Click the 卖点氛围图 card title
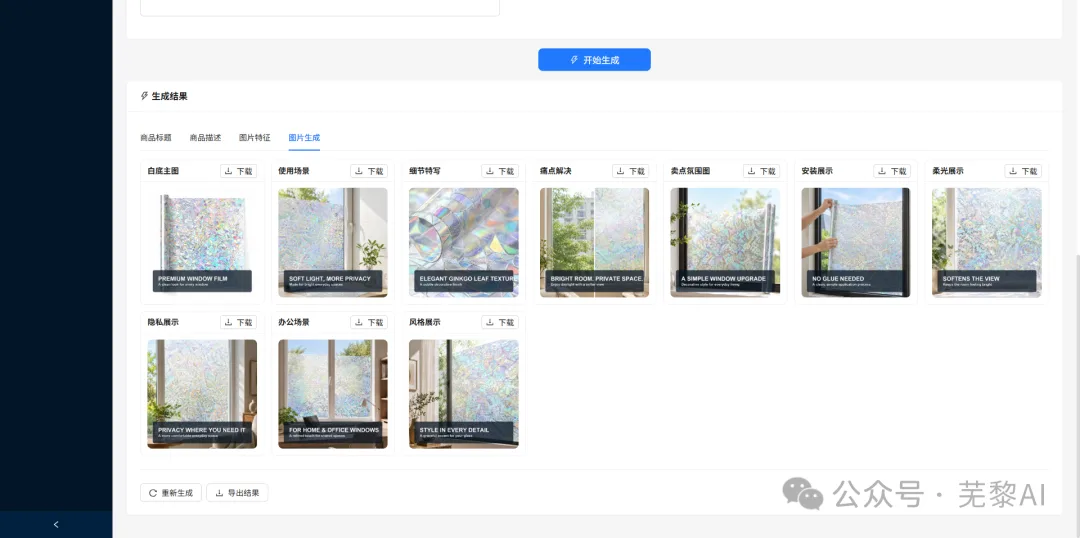The width and height of the screenshot is (1080, 538). 690,171
